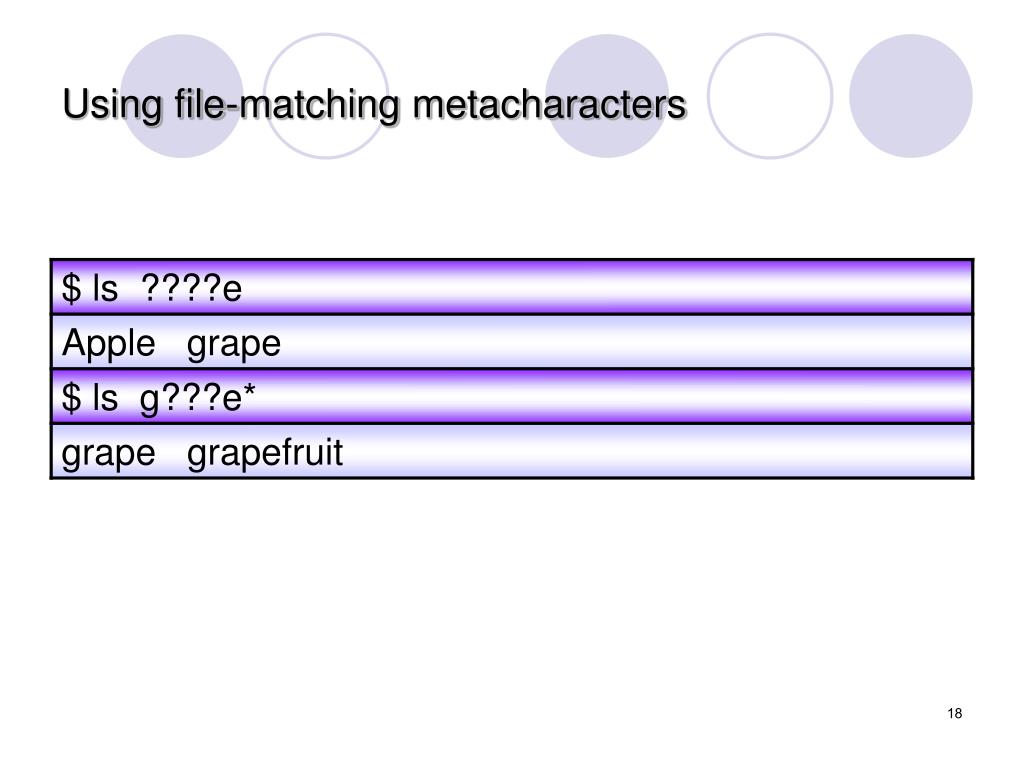This screenshot has width=1024, height=768.
Task: Click the slide number 18
Action: point(954,713)
